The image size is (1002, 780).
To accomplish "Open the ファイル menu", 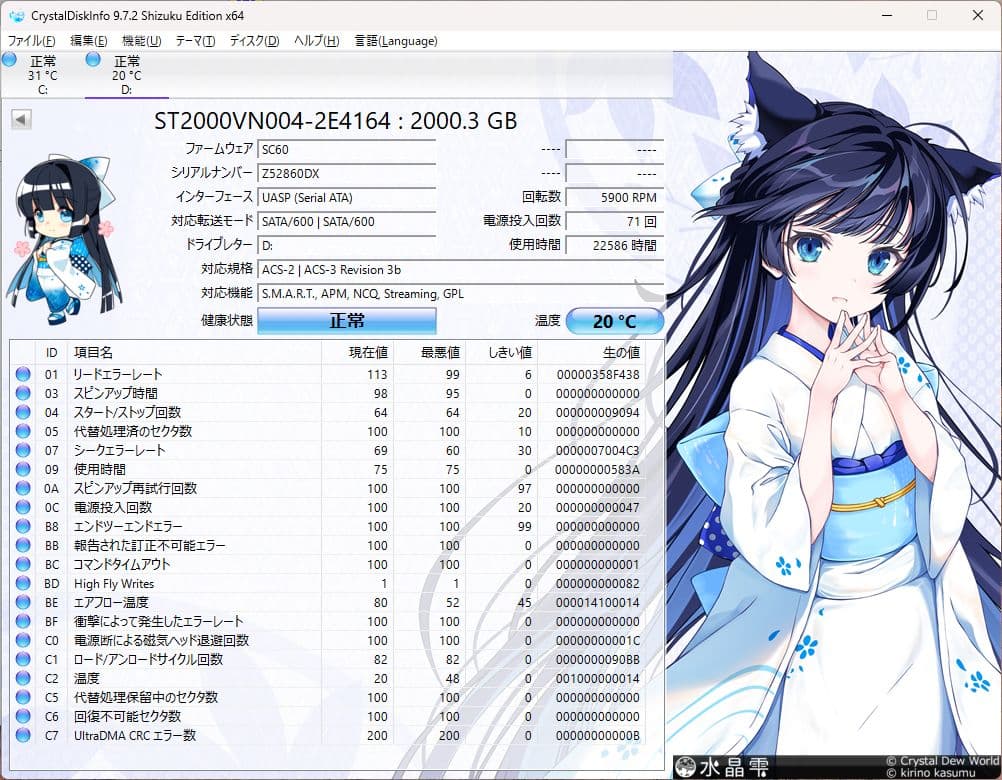I will pyautogui.click(x=30, y=41).
